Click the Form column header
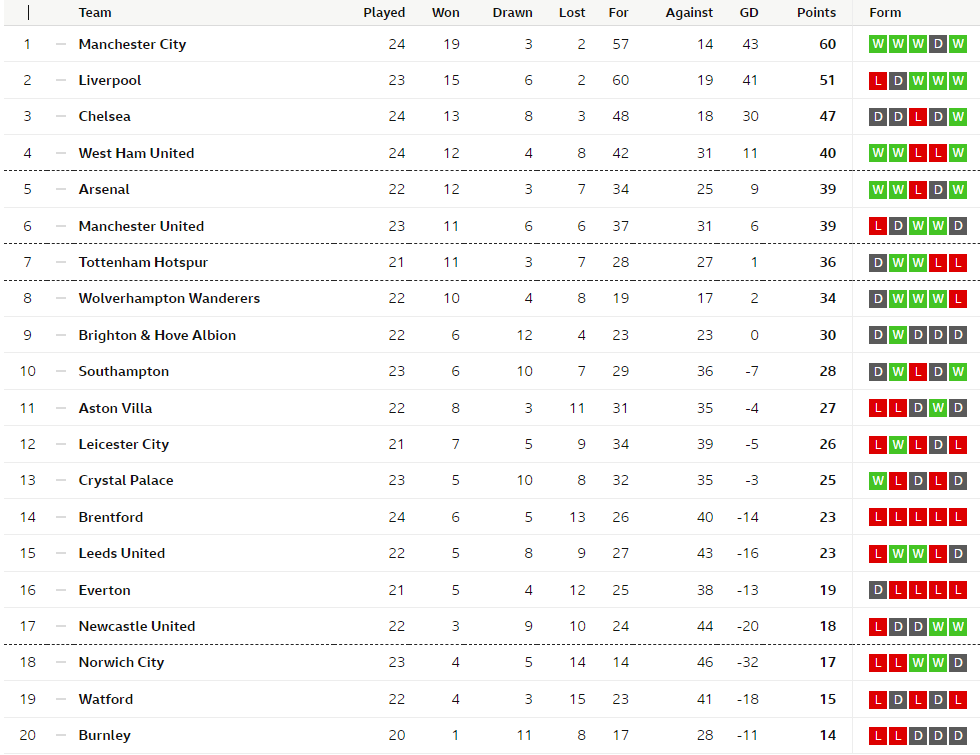The height and width of the screenshot is (755, 980). pyautogui.click(x=885, y=13)
